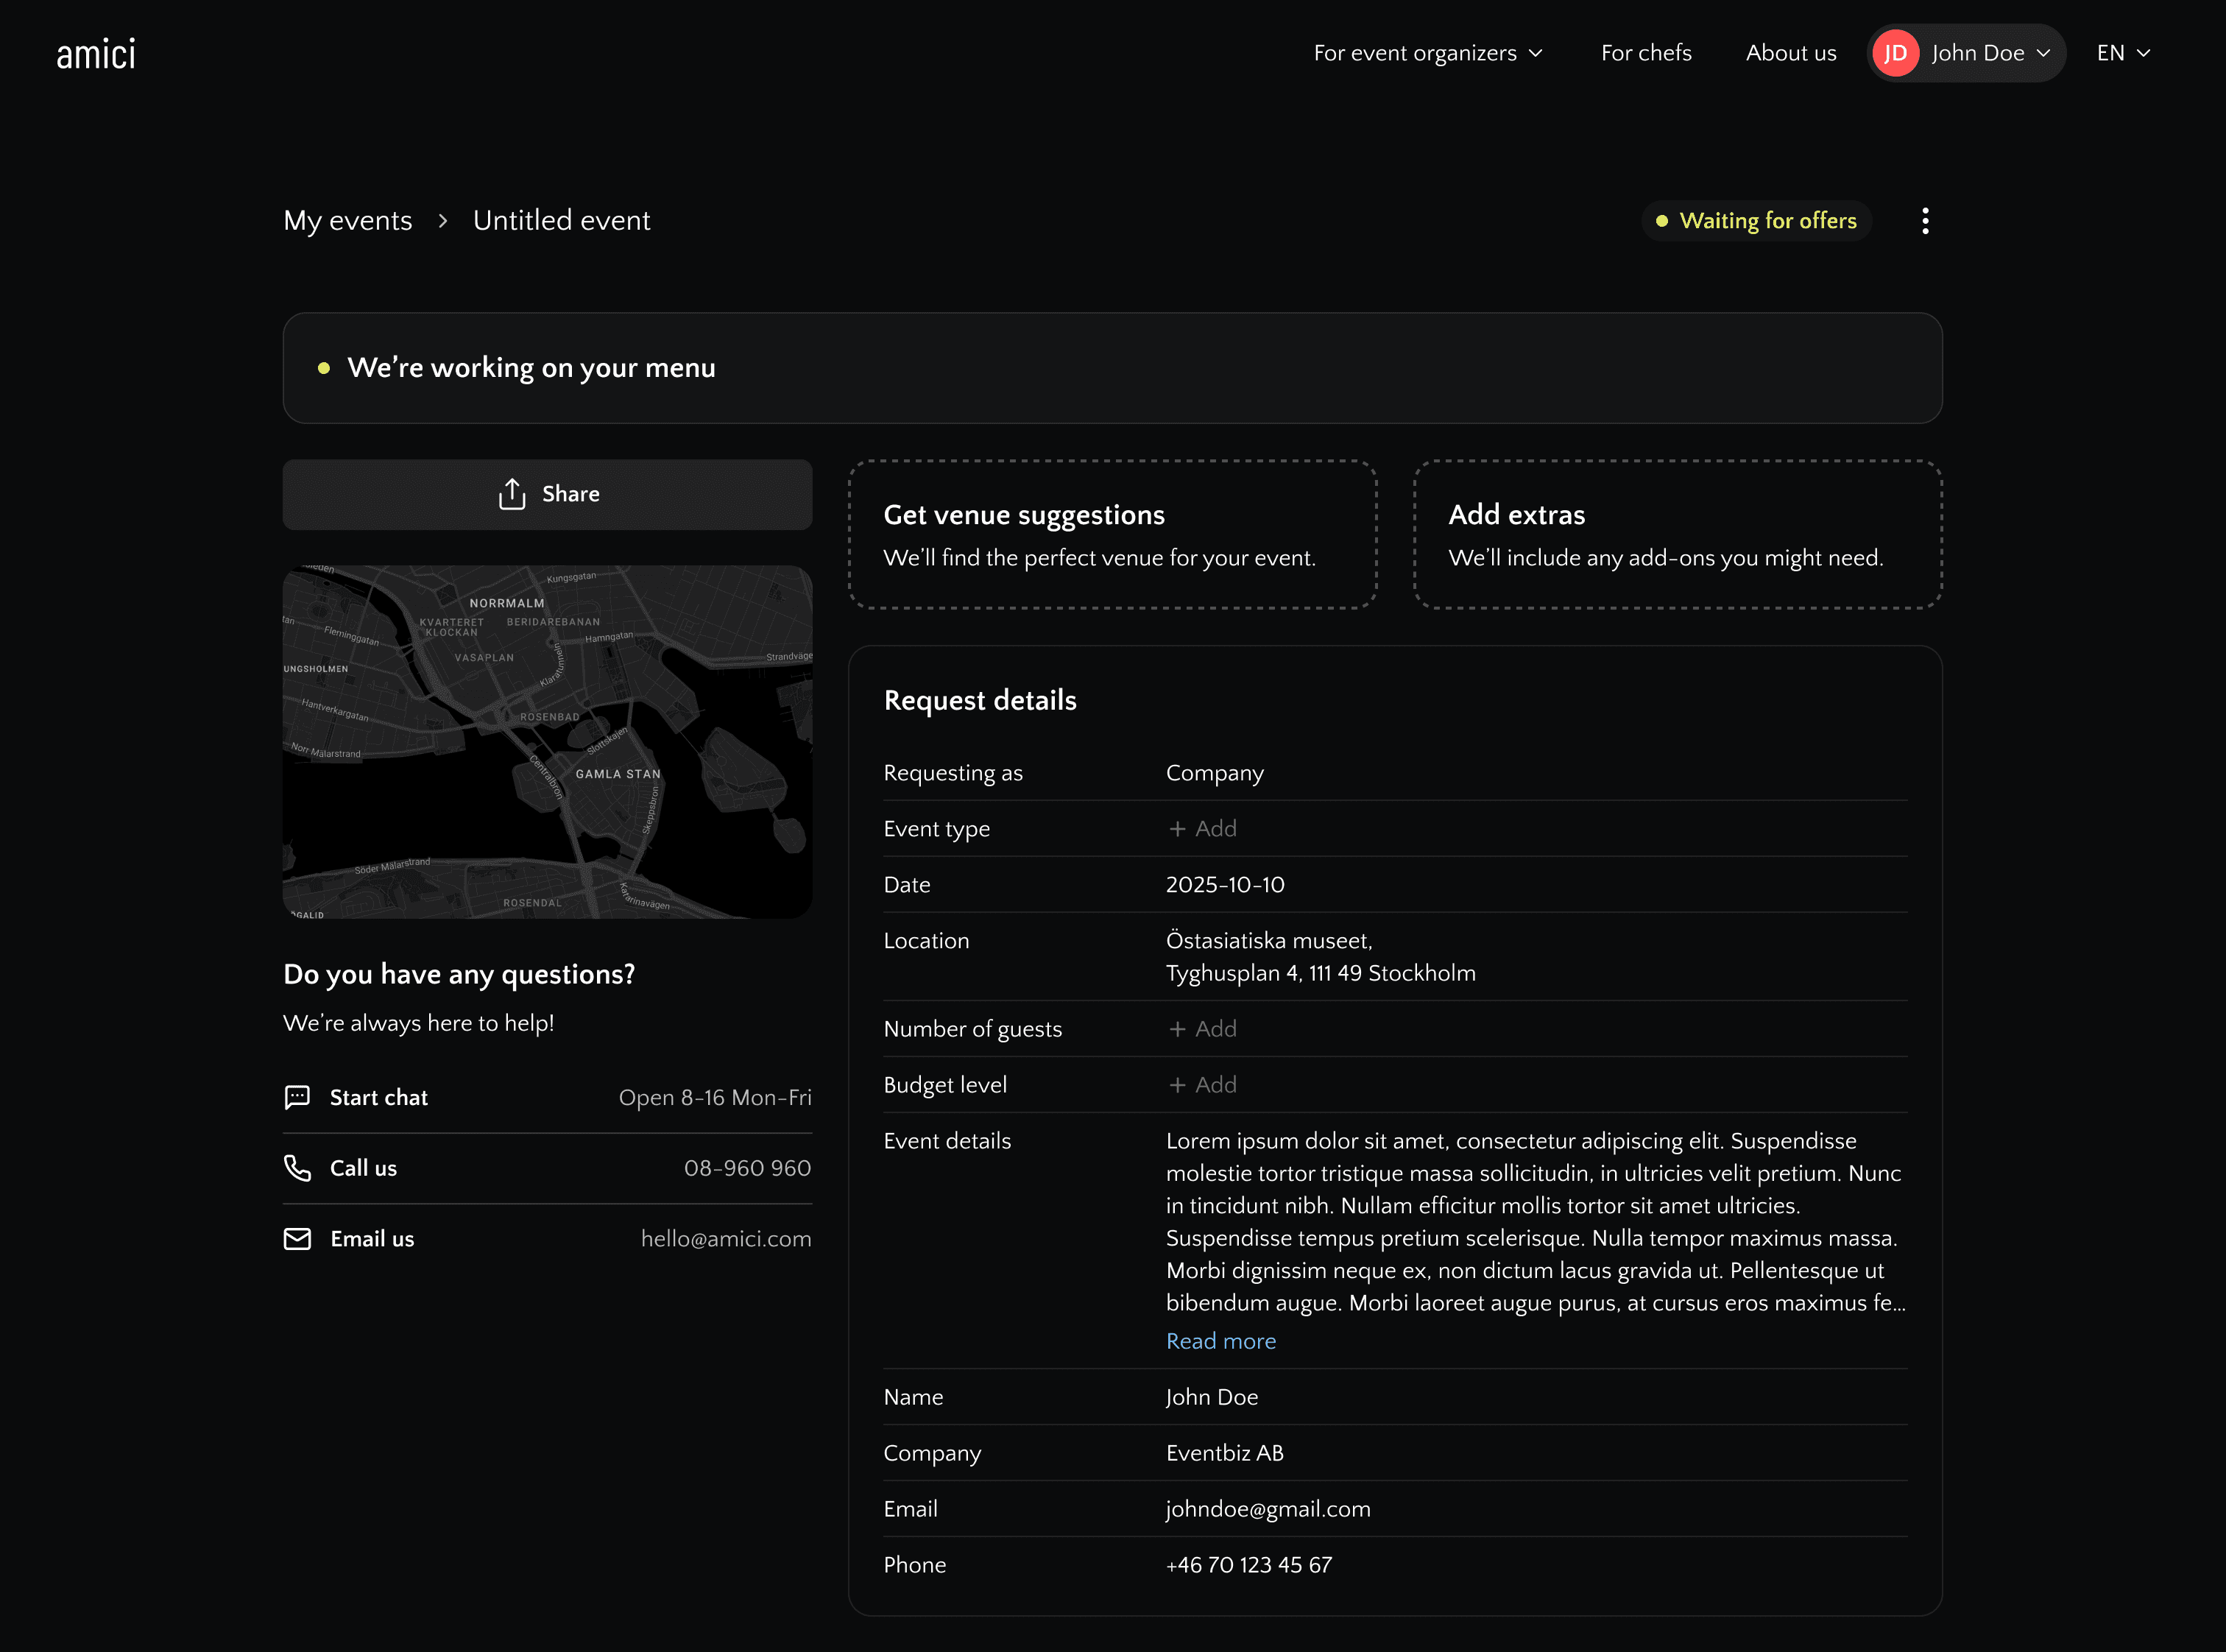Click plus icon next to Event type
The image size is (2226, 1652).
[x=1177, y=829]
